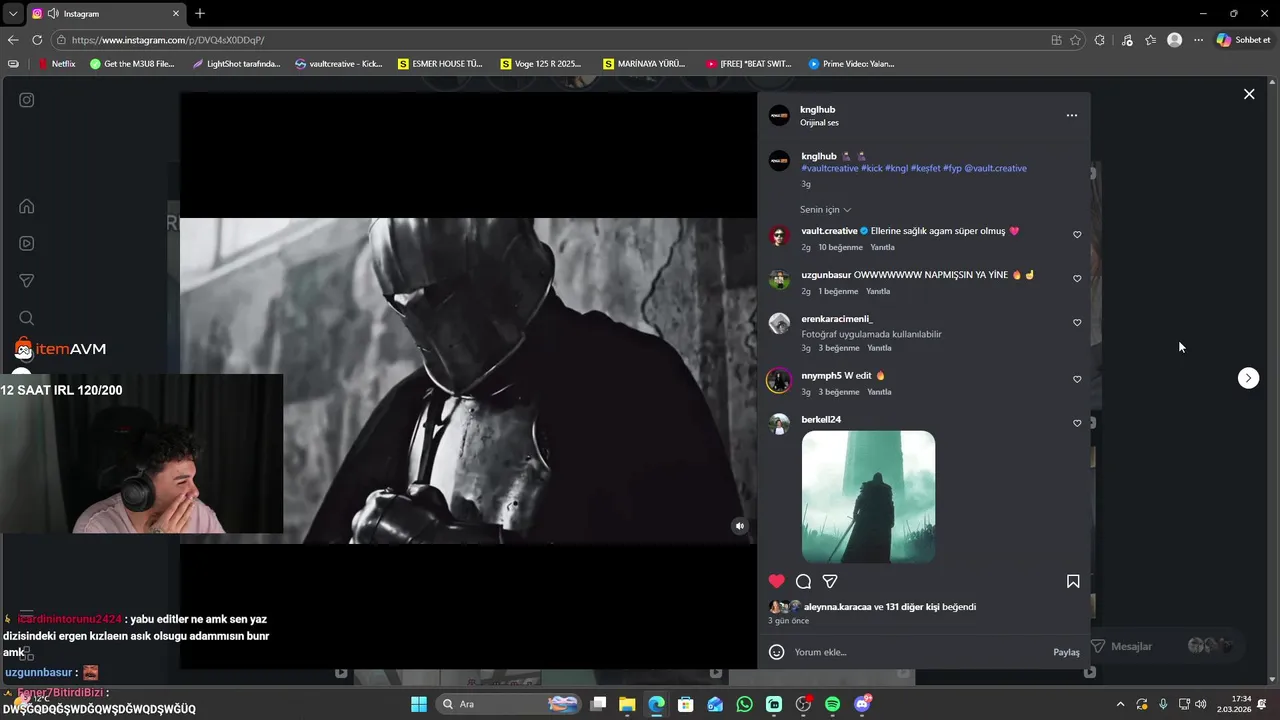Image resolution: width=1280 pixels, height=720 pixels.
Task: View '10 beğenme' likes on vault.creative comment
Action: click(840, 247)
